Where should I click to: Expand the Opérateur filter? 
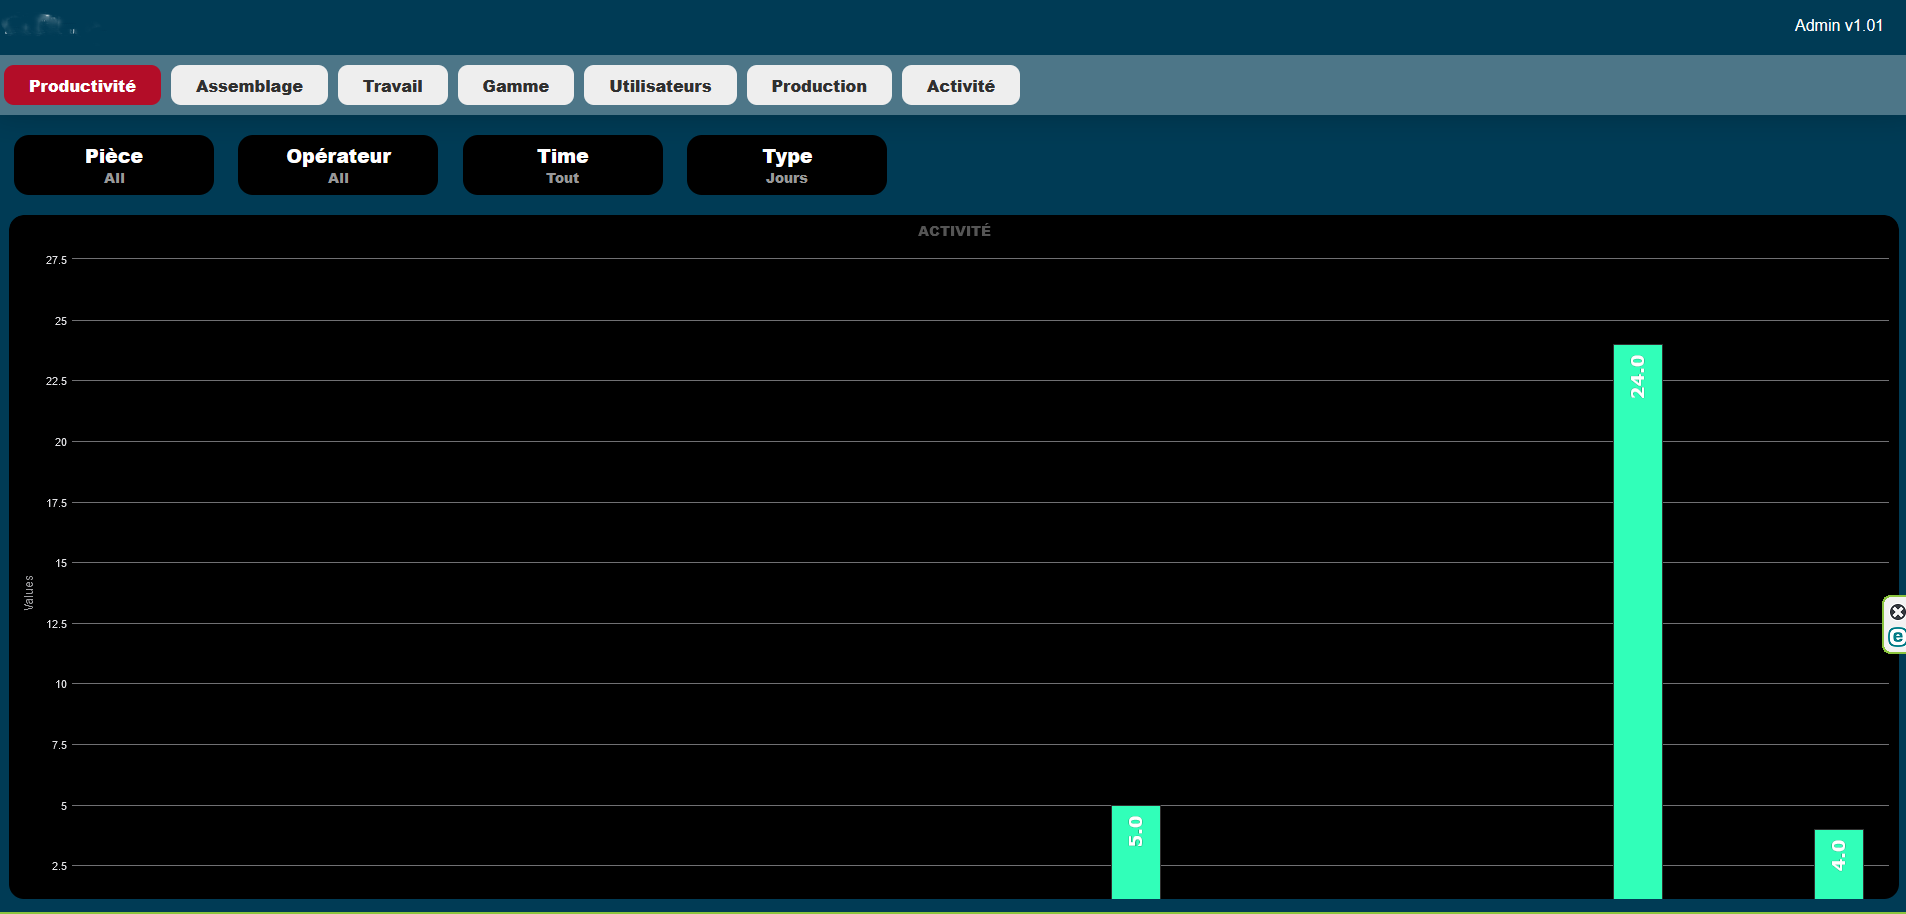pyautogui.click(x=338, y=165)
